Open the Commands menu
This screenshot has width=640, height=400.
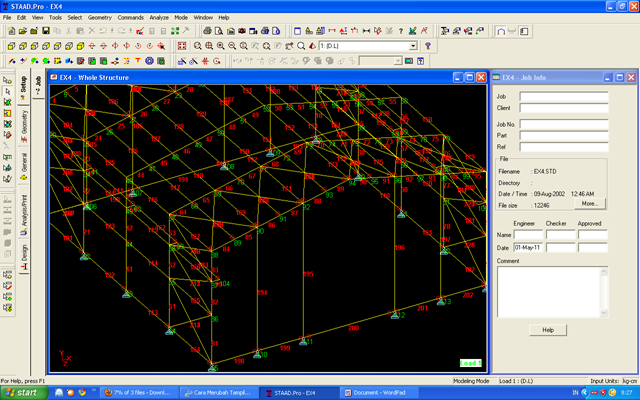(131, 18)
